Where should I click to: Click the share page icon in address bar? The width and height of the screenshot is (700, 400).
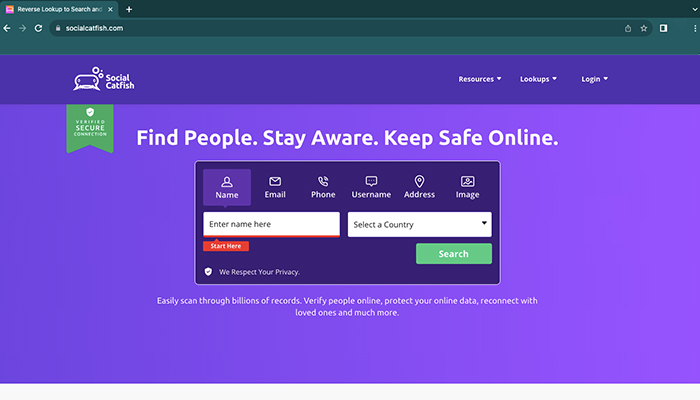pyautogui.click(x=628, y=28)
